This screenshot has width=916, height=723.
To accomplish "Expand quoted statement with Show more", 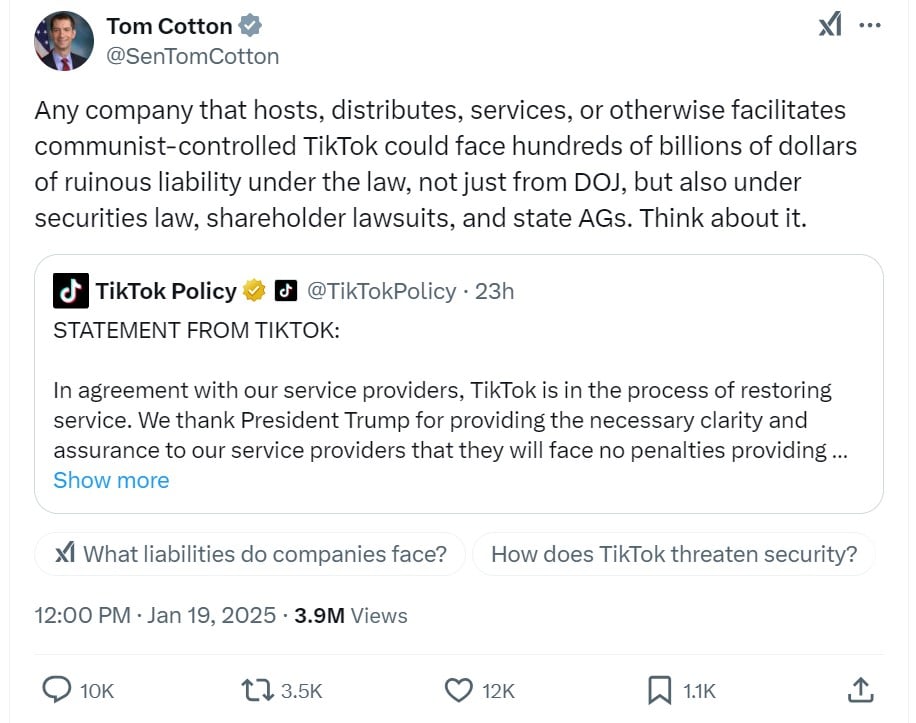I will click(111, 480).
